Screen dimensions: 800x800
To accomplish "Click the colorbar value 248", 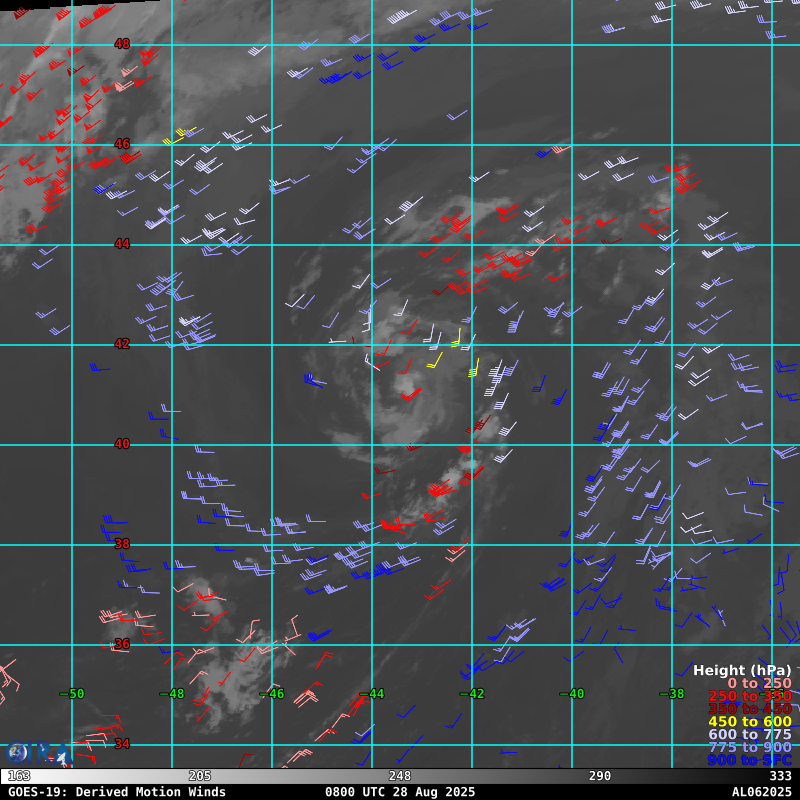I will coord(399,776).
